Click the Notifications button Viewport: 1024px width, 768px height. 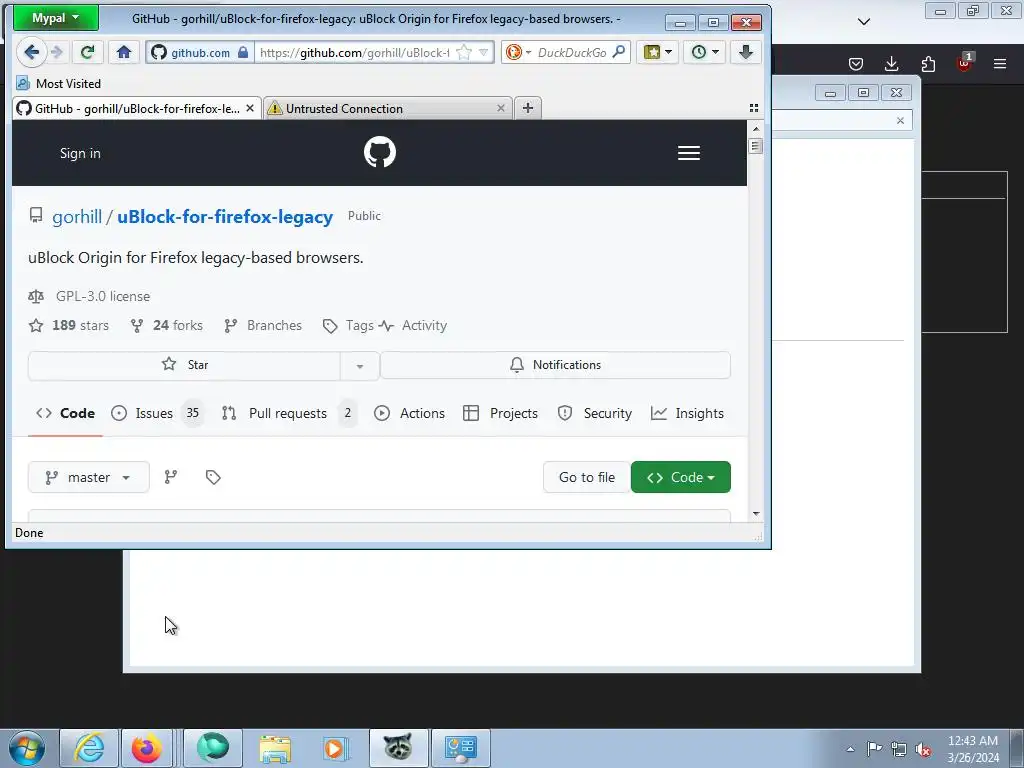555,365
